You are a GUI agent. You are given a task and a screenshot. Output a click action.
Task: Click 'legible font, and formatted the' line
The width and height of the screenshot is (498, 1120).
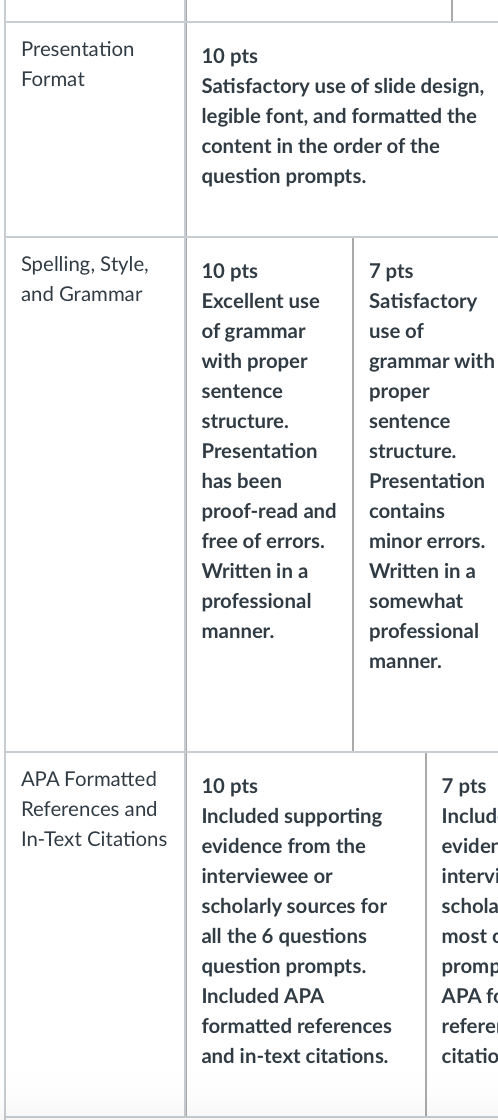(339, 116)
